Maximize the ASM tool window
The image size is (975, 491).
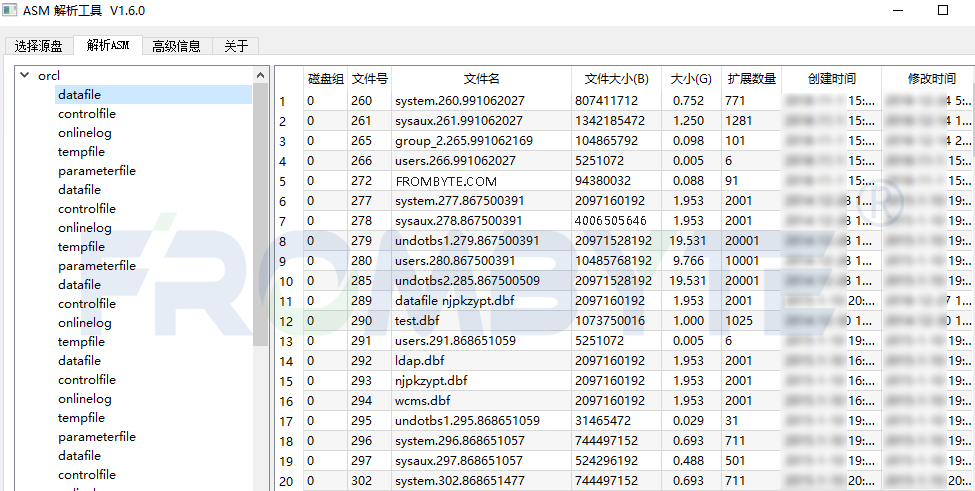[943, 10]
